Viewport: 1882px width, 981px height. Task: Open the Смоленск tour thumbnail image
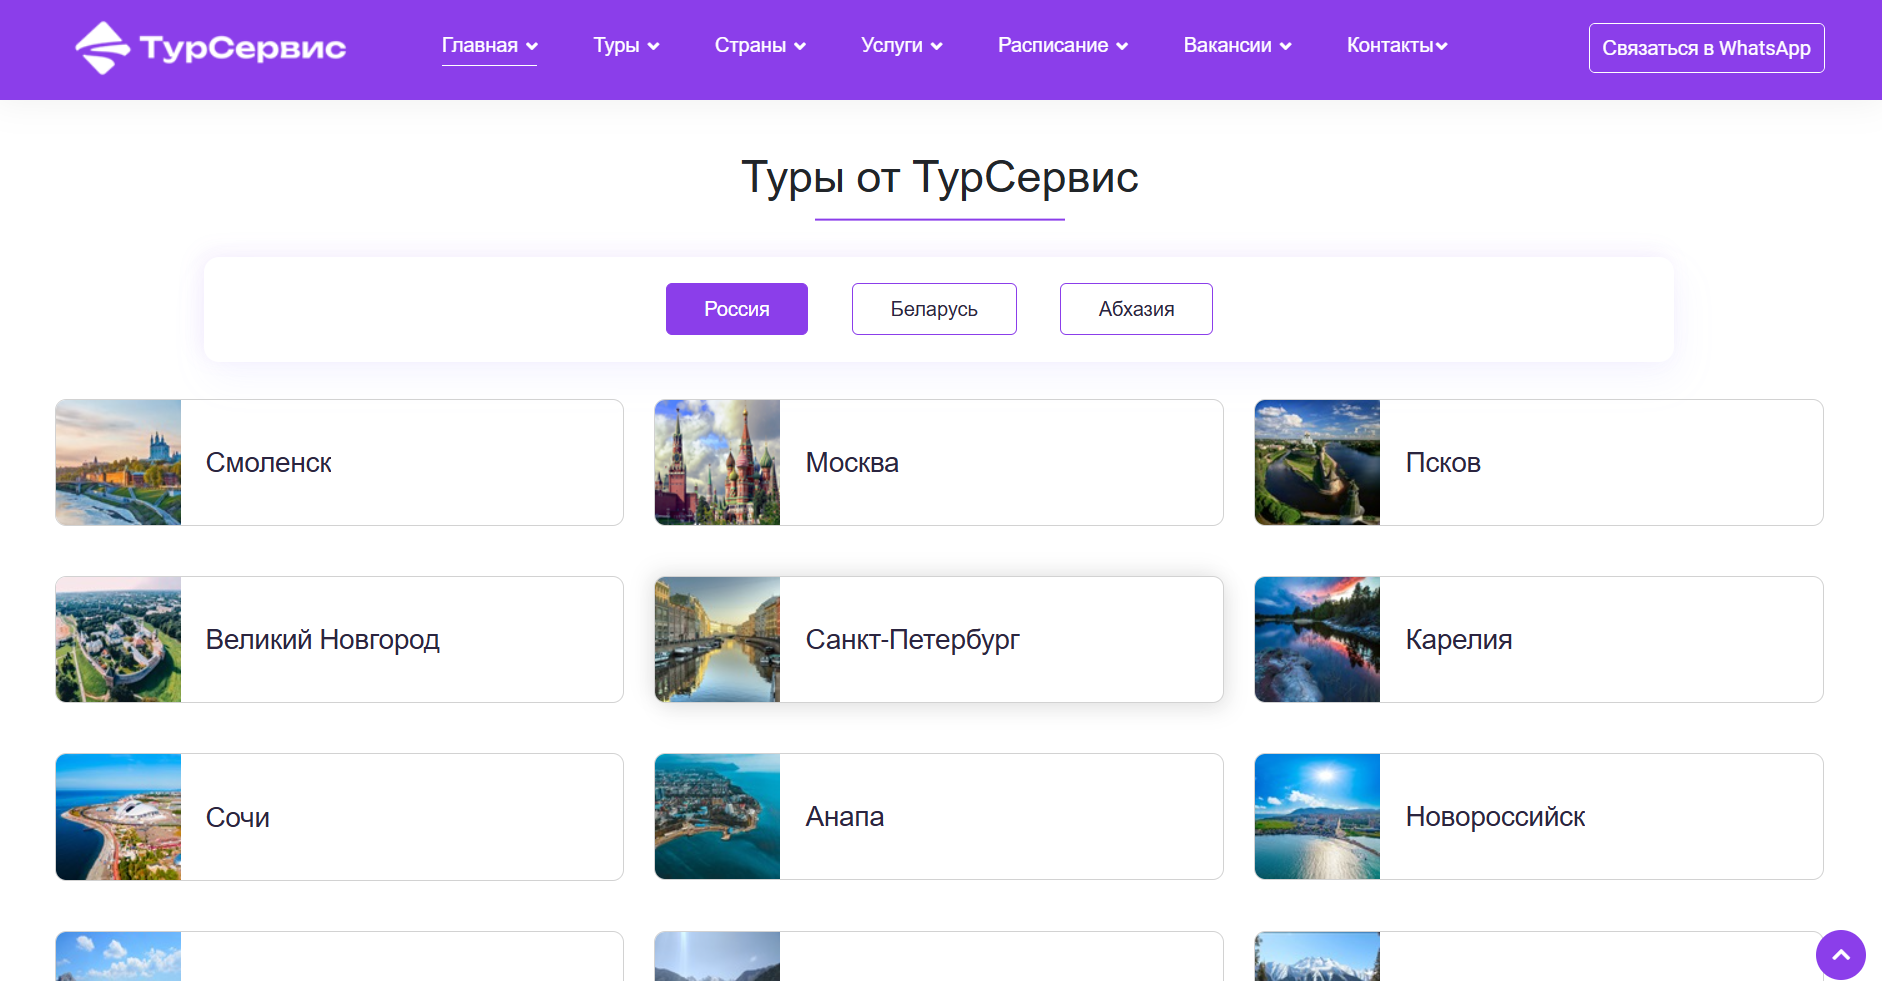coord(118,463)
